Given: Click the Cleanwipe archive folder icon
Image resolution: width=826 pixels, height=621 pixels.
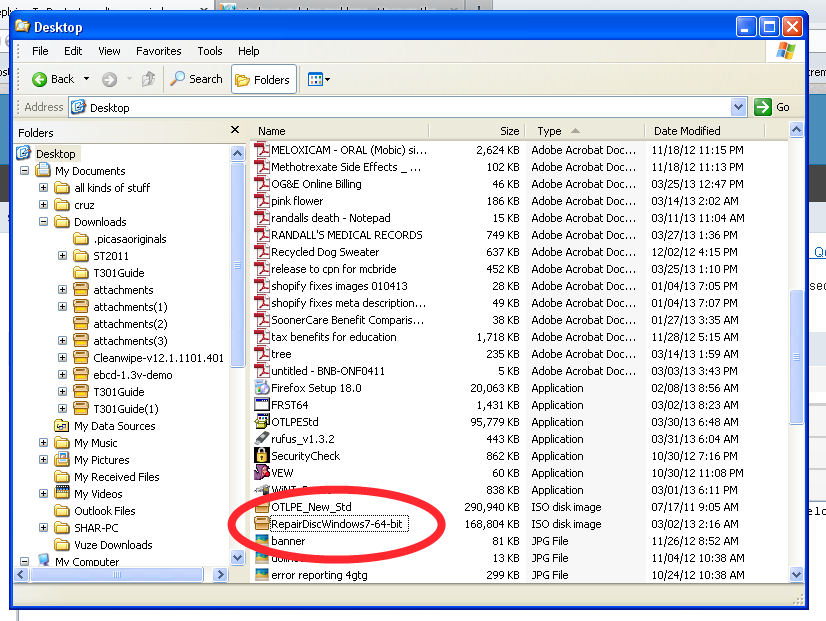Looking at the screenshot, I should point(81,358).
